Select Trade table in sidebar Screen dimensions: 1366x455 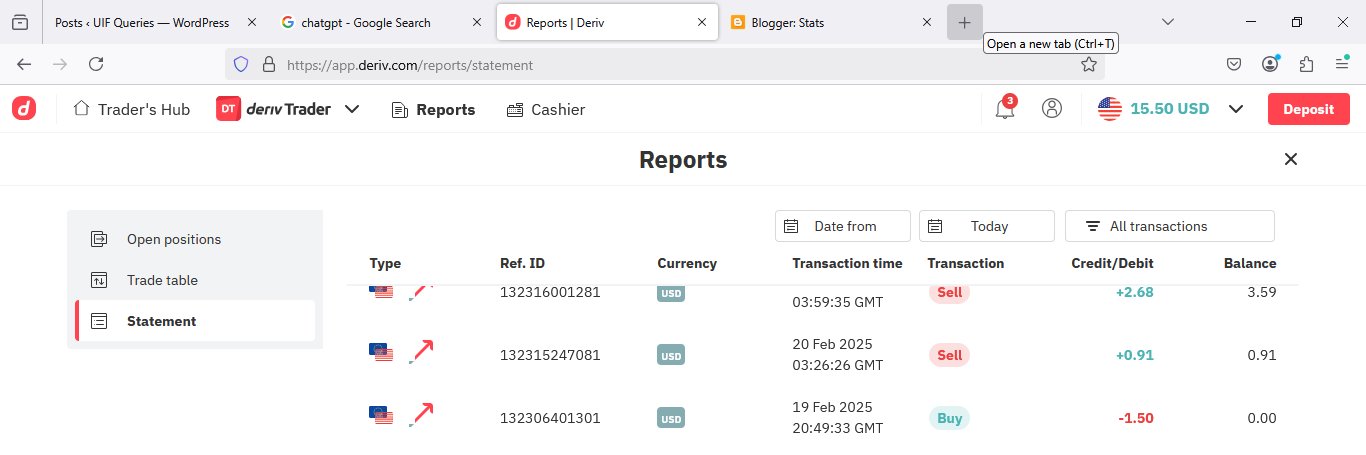pos(195,280)
